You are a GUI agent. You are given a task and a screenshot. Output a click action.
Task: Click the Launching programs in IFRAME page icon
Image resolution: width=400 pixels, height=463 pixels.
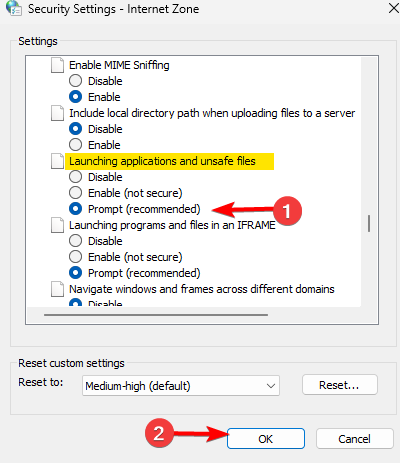57,225
